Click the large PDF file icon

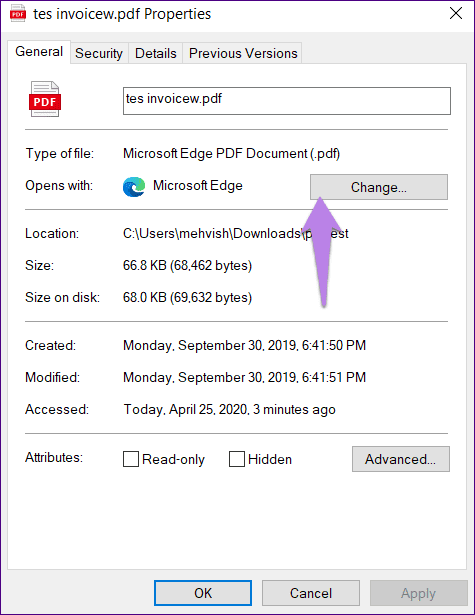pyautogui.click(x=45, y=99)
